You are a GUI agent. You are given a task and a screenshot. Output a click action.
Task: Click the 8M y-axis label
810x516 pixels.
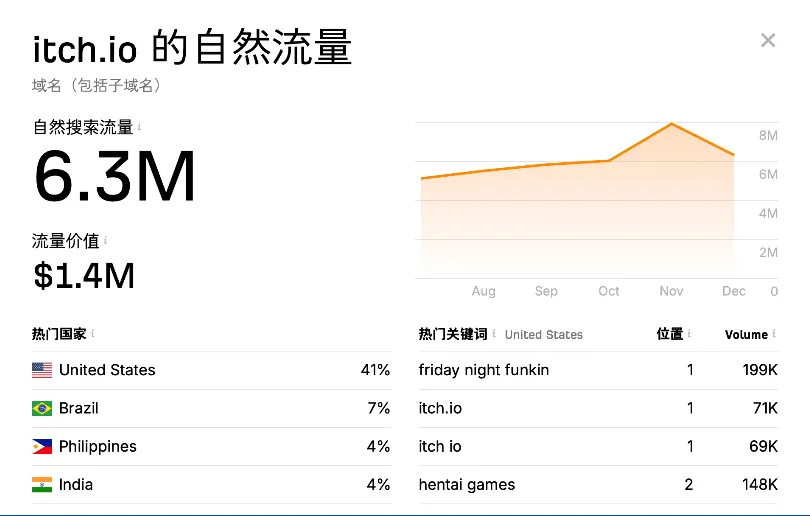768,135
